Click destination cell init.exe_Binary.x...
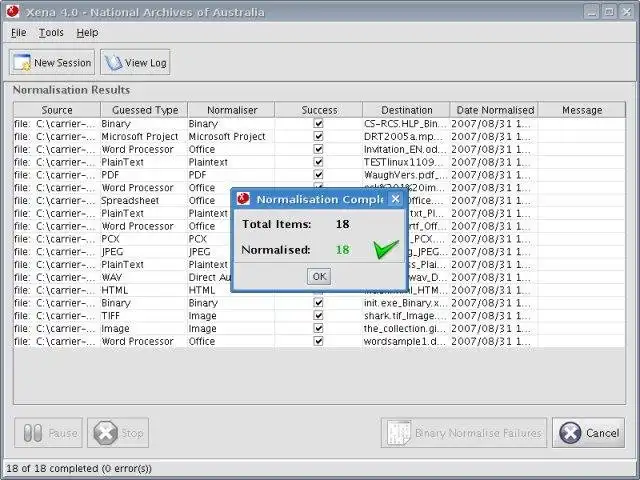This screenshot has height=480, width=640. (x=406, y=303)
